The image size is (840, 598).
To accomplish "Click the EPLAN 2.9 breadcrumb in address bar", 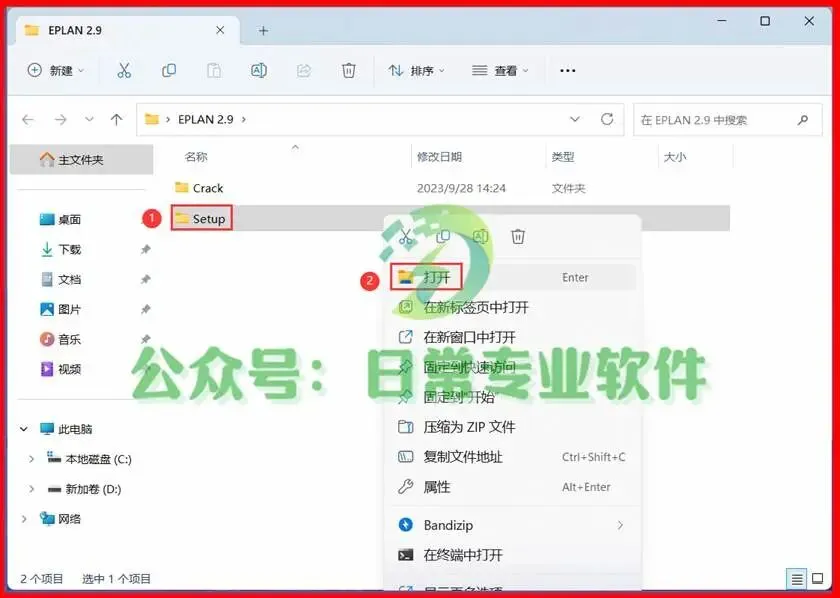I will coord(206,119).
